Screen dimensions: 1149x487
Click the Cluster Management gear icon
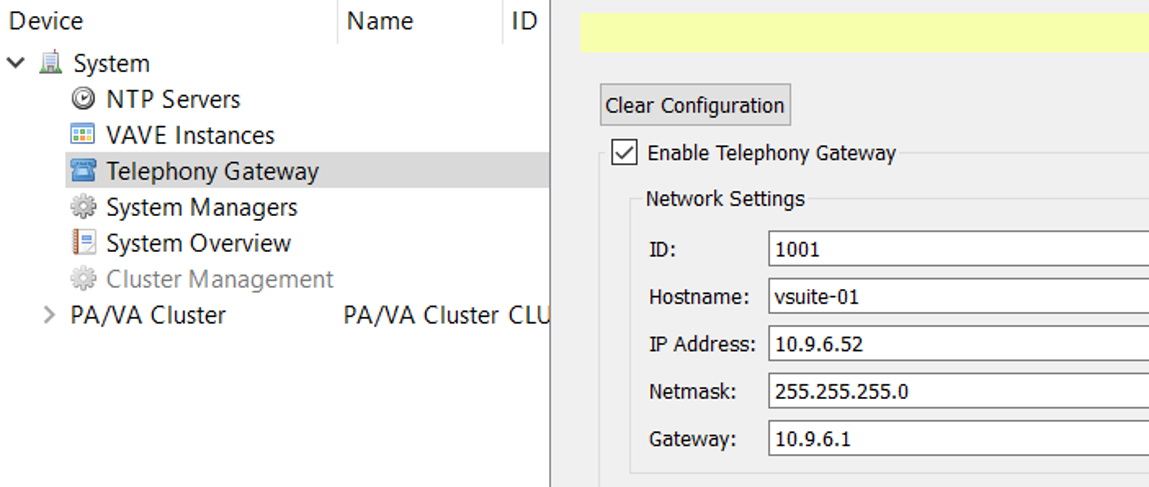click(83, 279)
